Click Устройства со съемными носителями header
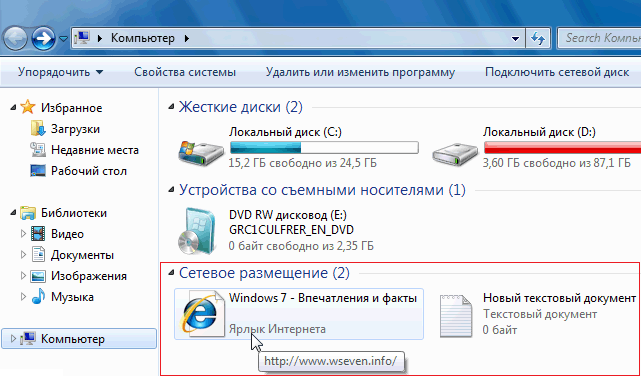 322,190
